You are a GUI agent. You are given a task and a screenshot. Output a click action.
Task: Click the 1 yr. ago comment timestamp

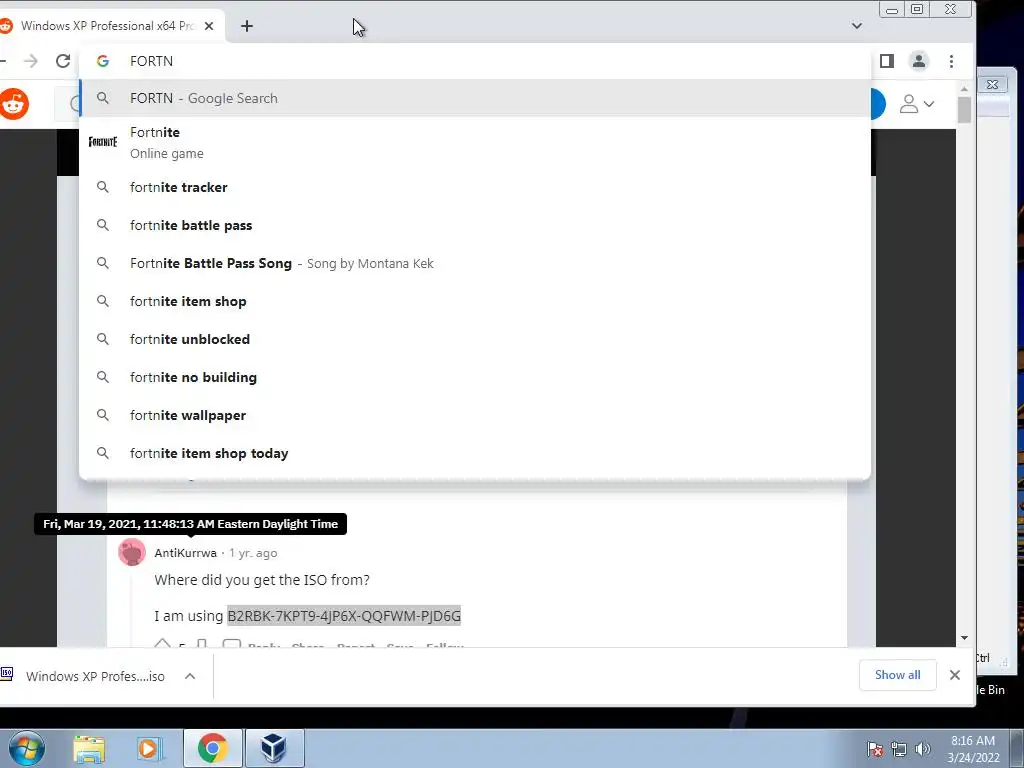click(253, 553)
